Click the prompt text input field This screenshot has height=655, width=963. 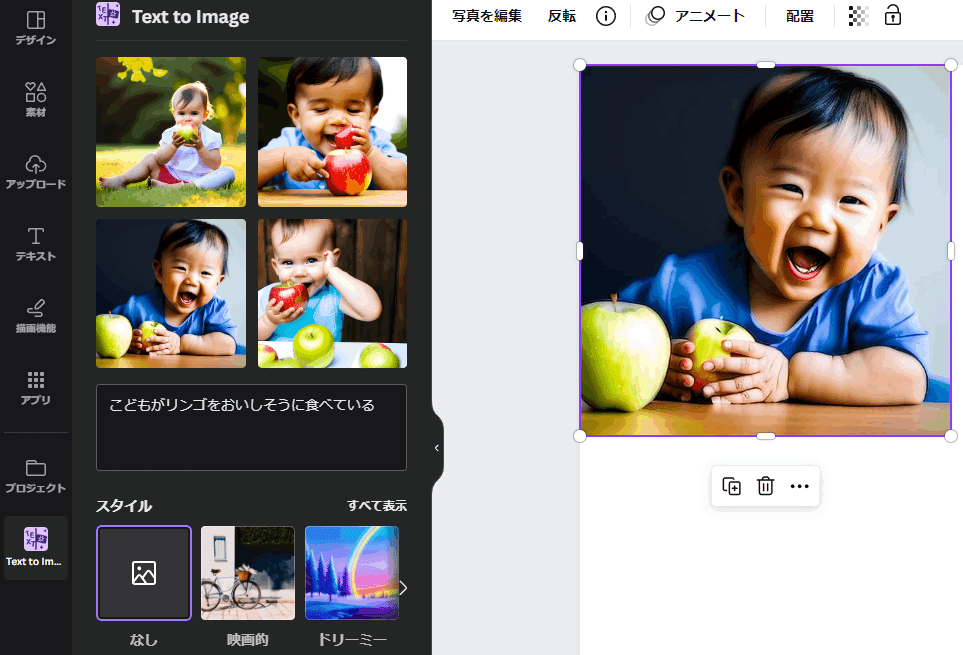(251, 427)
